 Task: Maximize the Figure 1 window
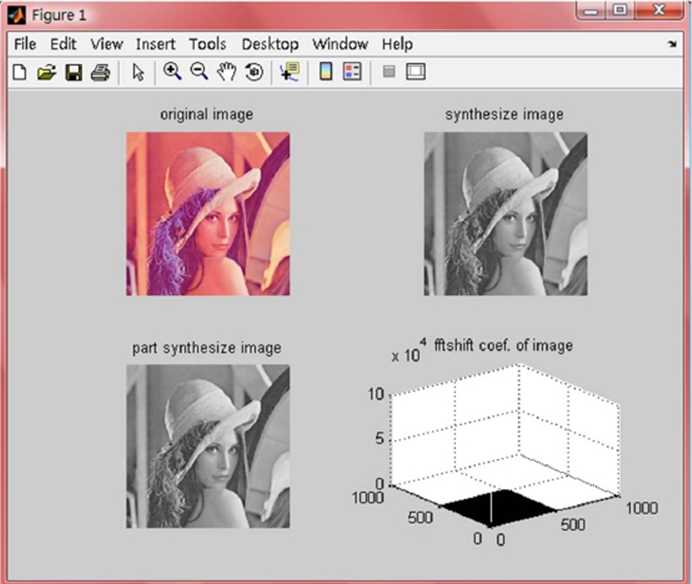[x=620, y=11]
